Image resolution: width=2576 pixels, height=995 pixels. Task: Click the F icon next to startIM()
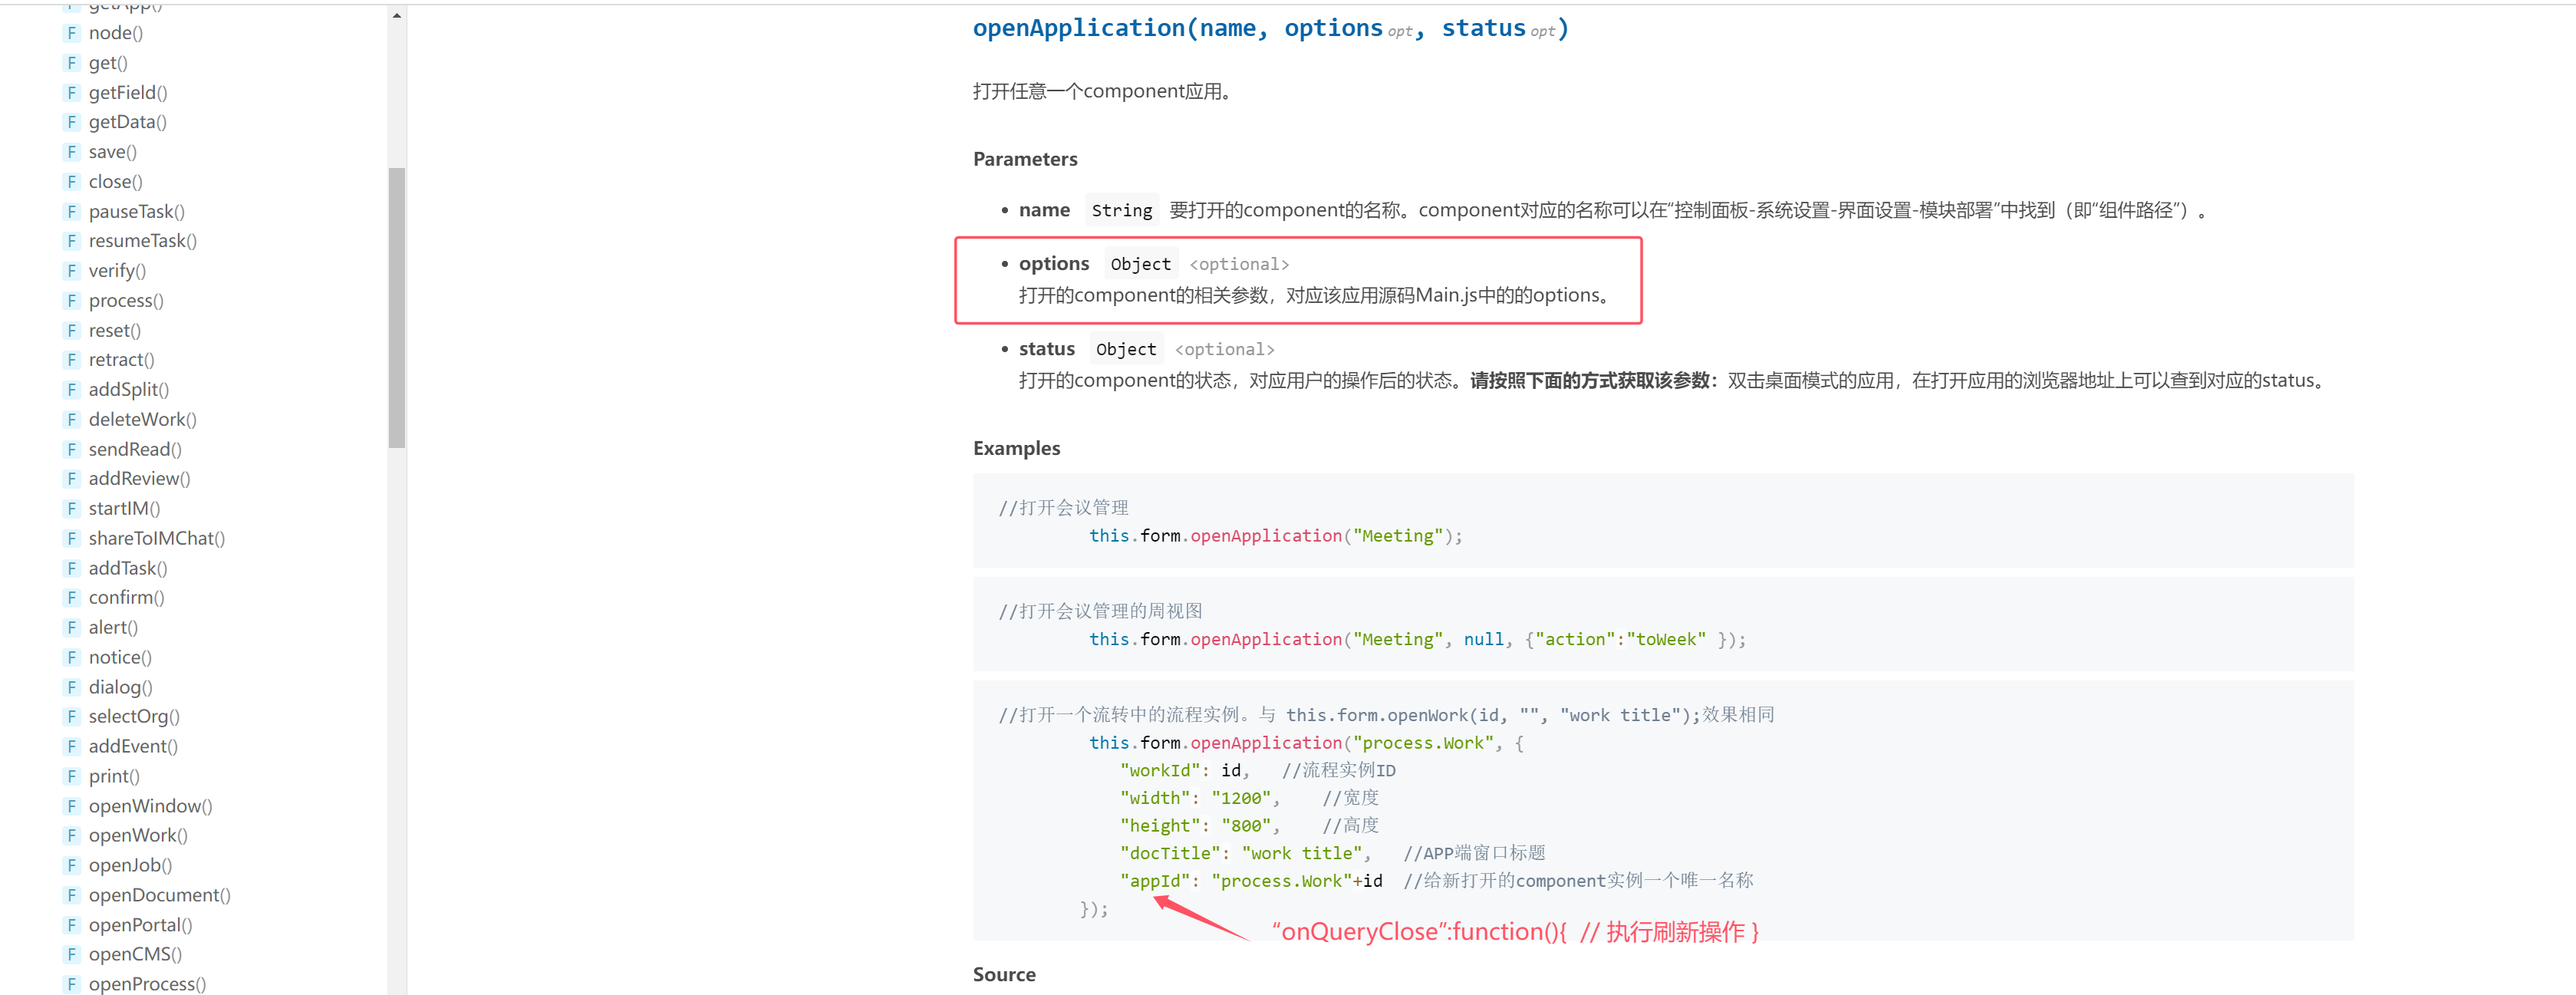click(71, 508)
